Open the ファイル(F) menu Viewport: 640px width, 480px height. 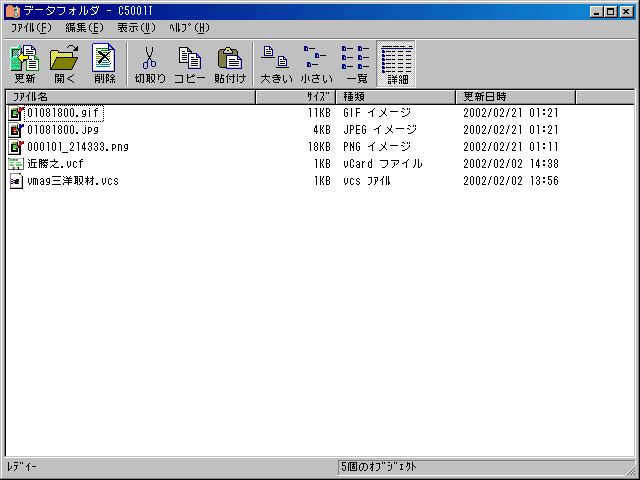point(31,28)
